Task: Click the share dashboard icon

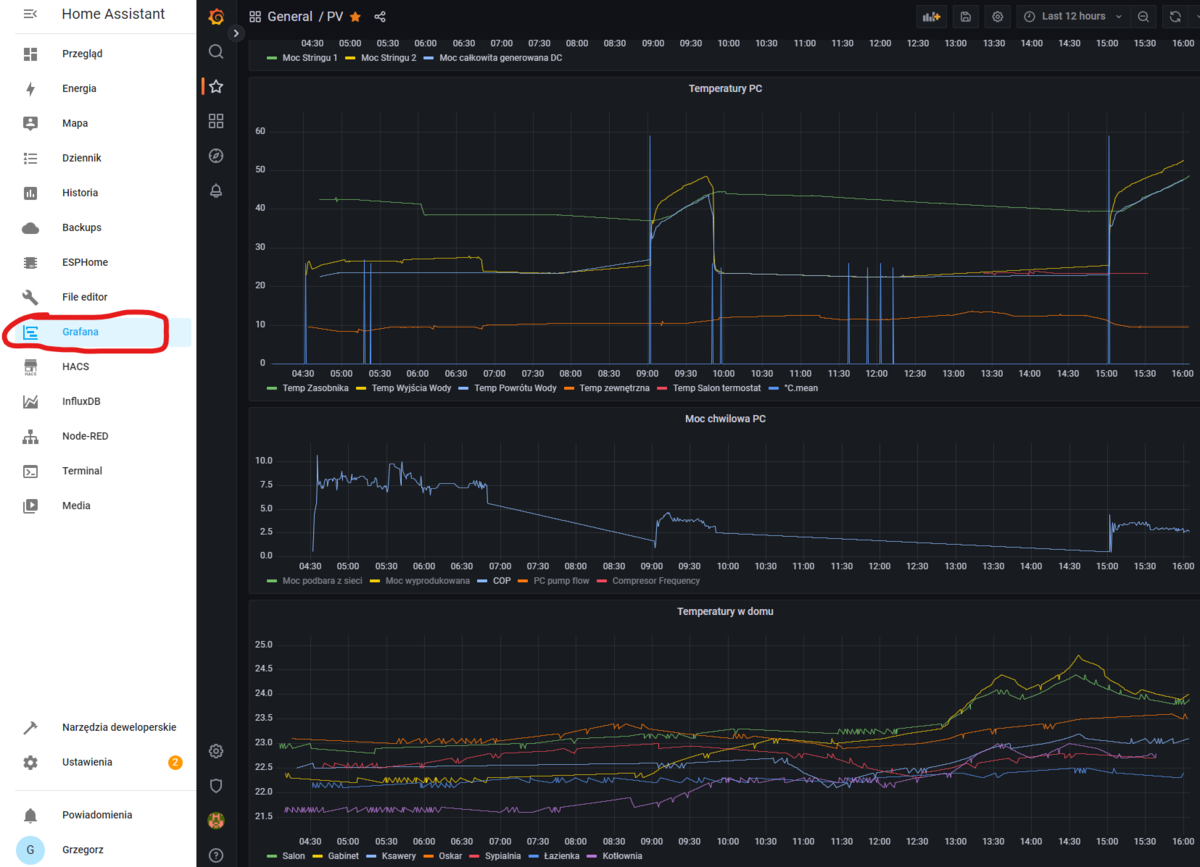Action: tap(380, 17)
